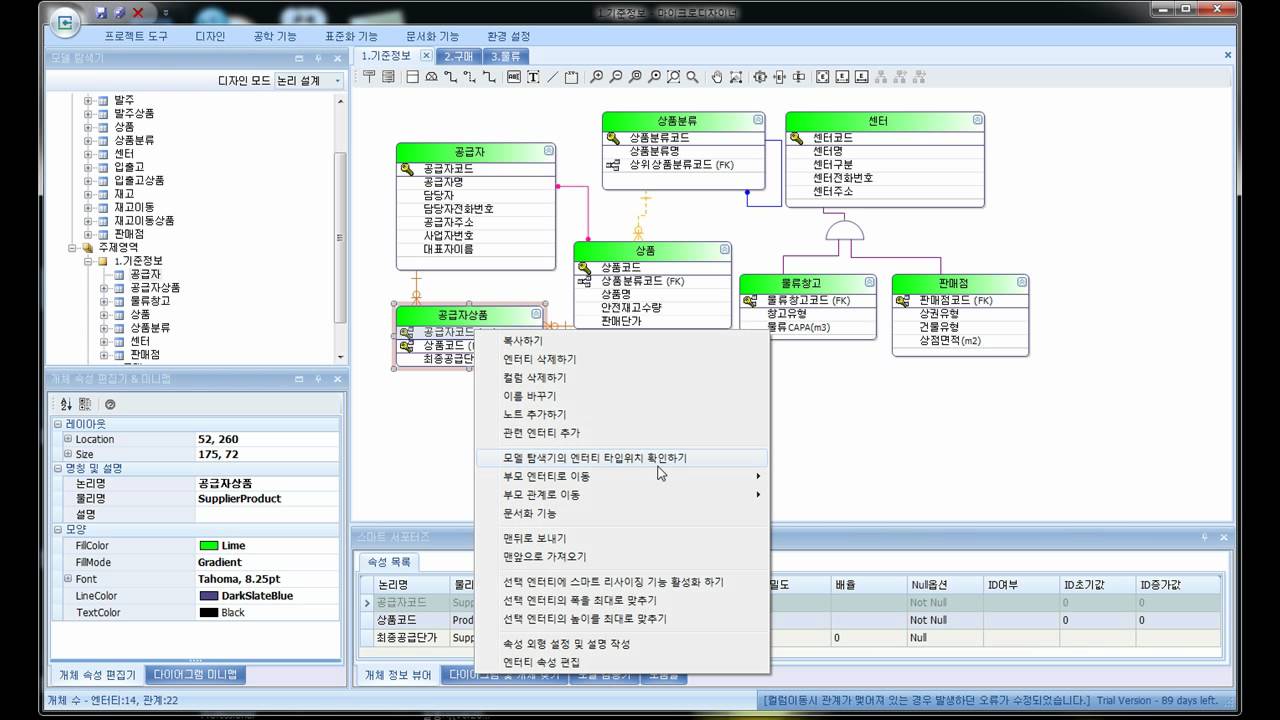Collapse the 모양 property group
The height and width of the screenshot is (720, 1280).
click(x=58, y=529)
